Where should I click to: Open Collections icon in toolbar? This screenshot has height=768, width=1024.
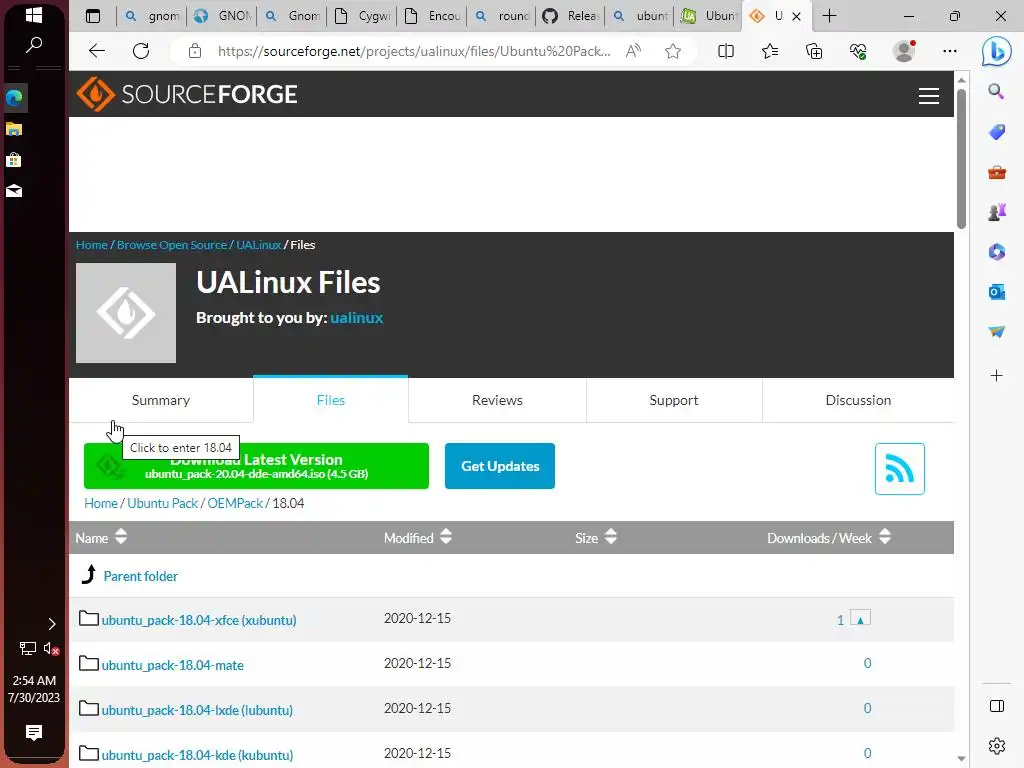pos(814,51)
